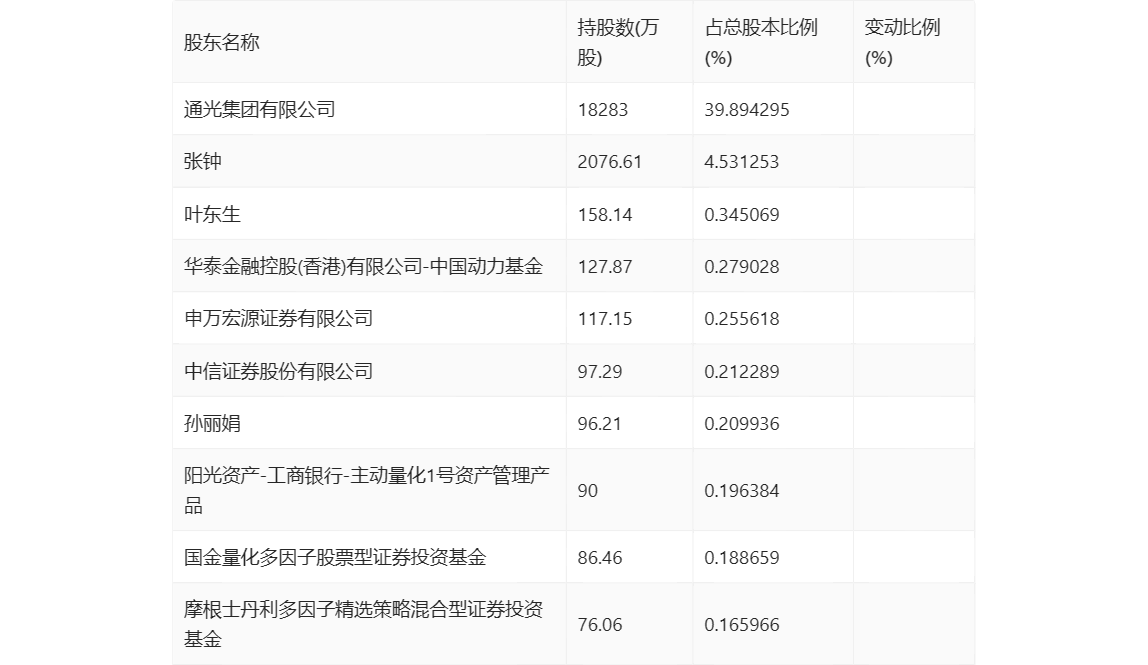This screenshot has height=665, width=1148.
Task: Click the value 127.87
Action: click(605, 267)
